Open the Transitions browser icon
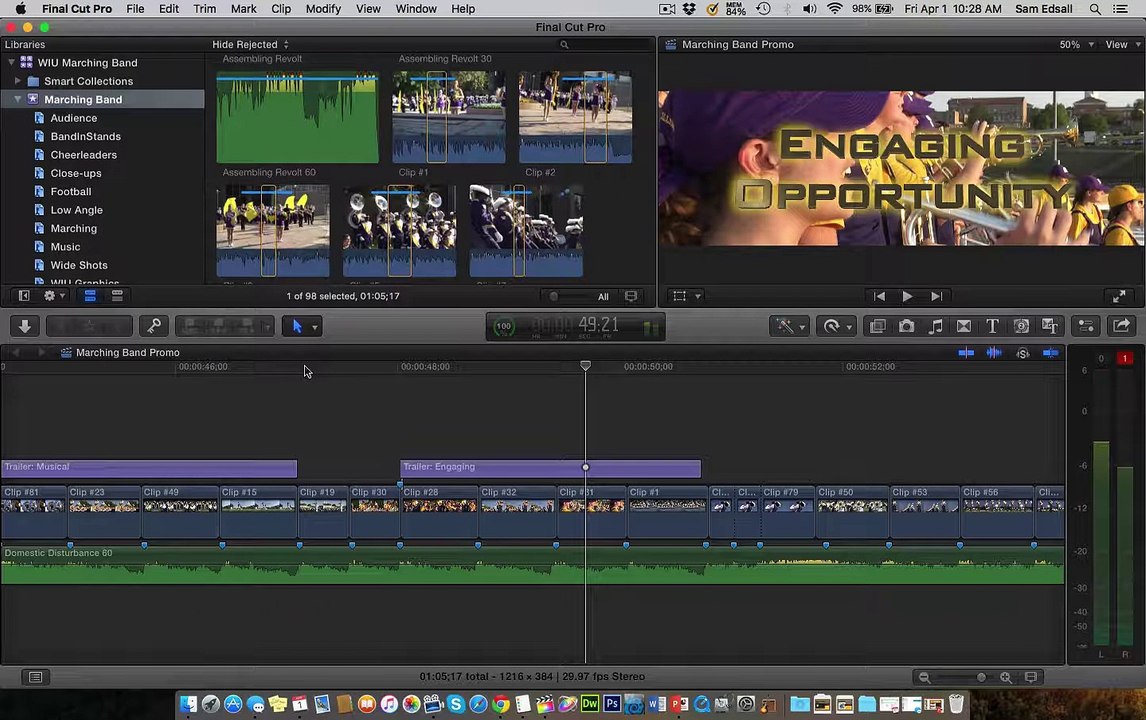The width and height of the screenshot is (1146, 720). pos(964,326)
